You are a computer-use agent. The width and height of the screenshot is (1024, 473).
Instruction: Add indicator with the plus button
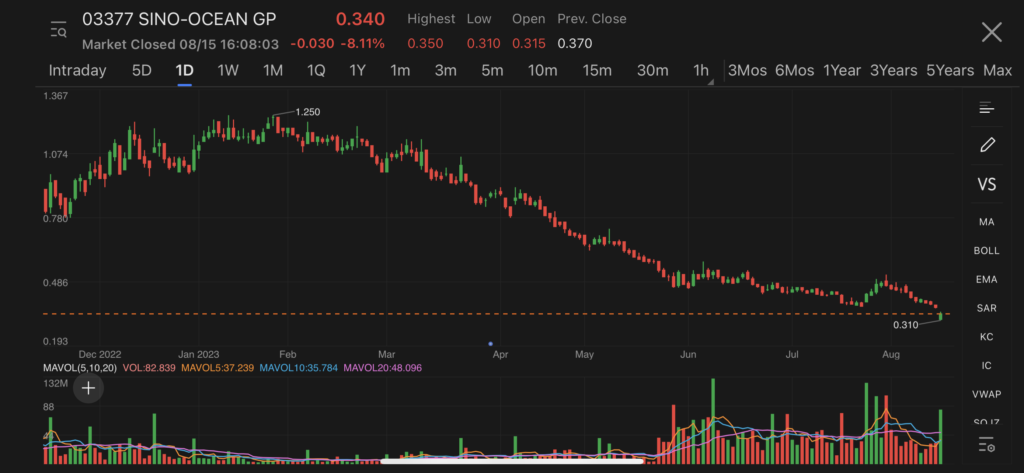(88, 389)
